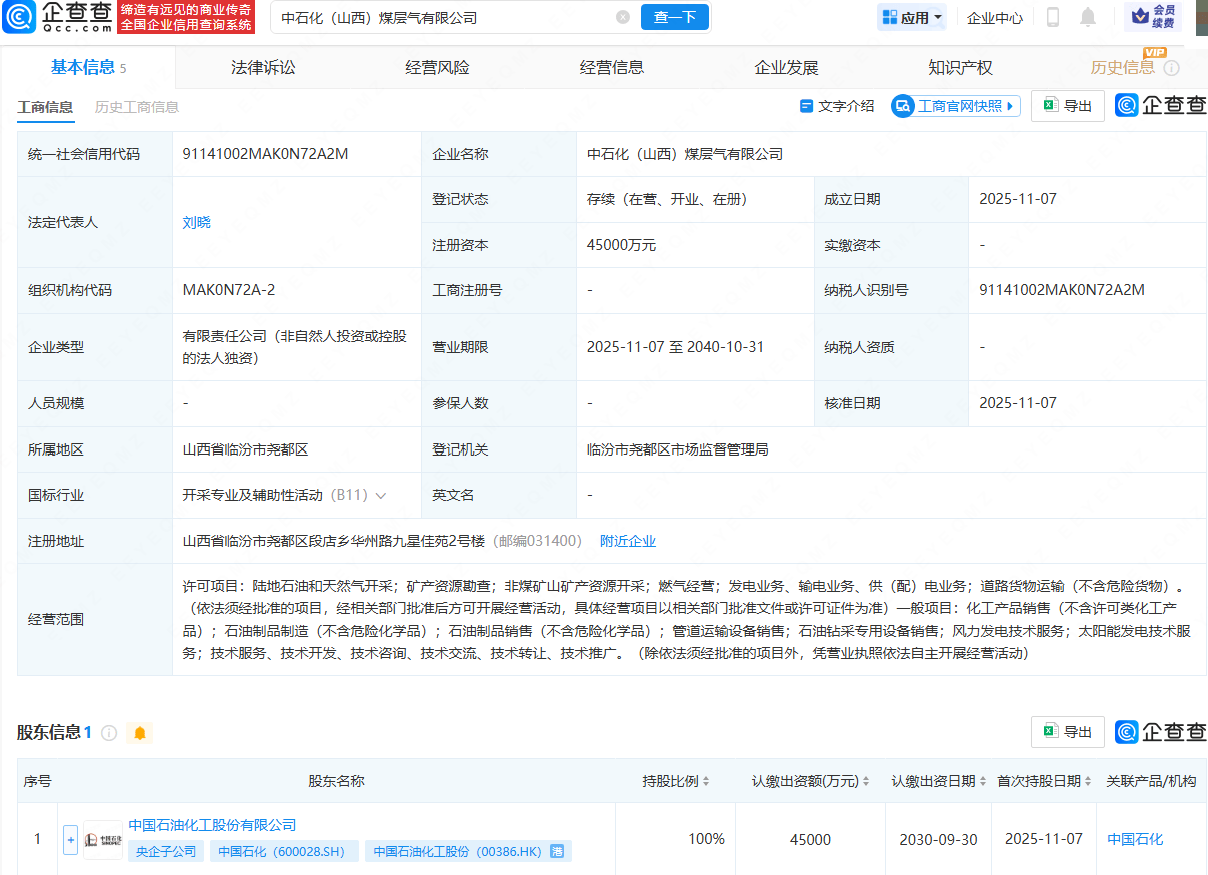Image resolution: width=1208 pixels, height=875 pixels.
Task: Click the orange bell beside 股东信息
Action: coord(140,733)
